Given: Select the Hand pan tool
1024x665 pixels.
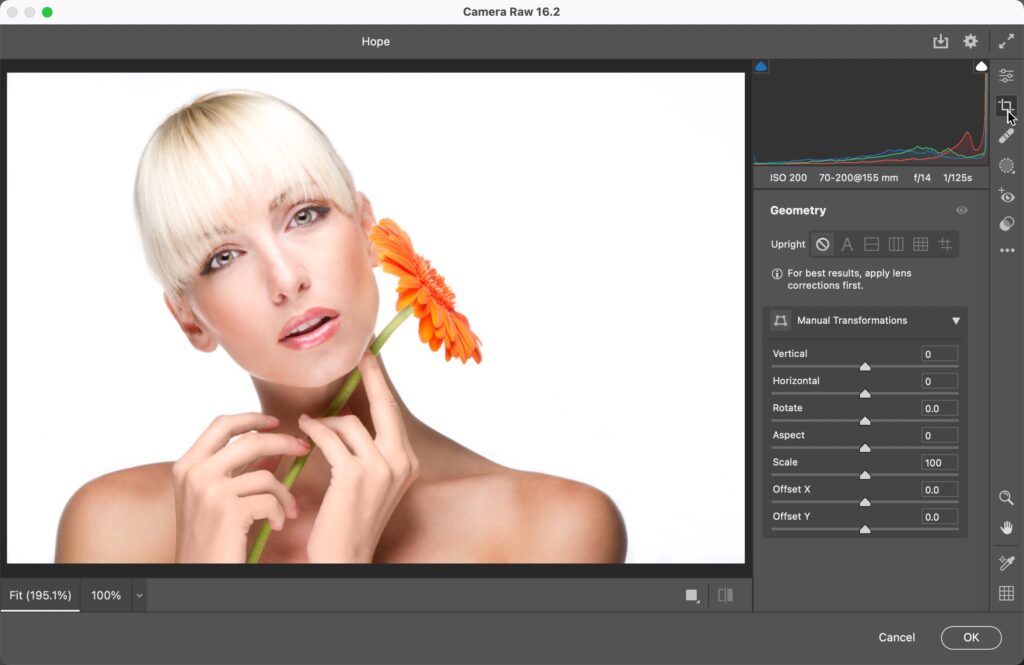Looking at the screenshot, I should tap(1006, 527).
